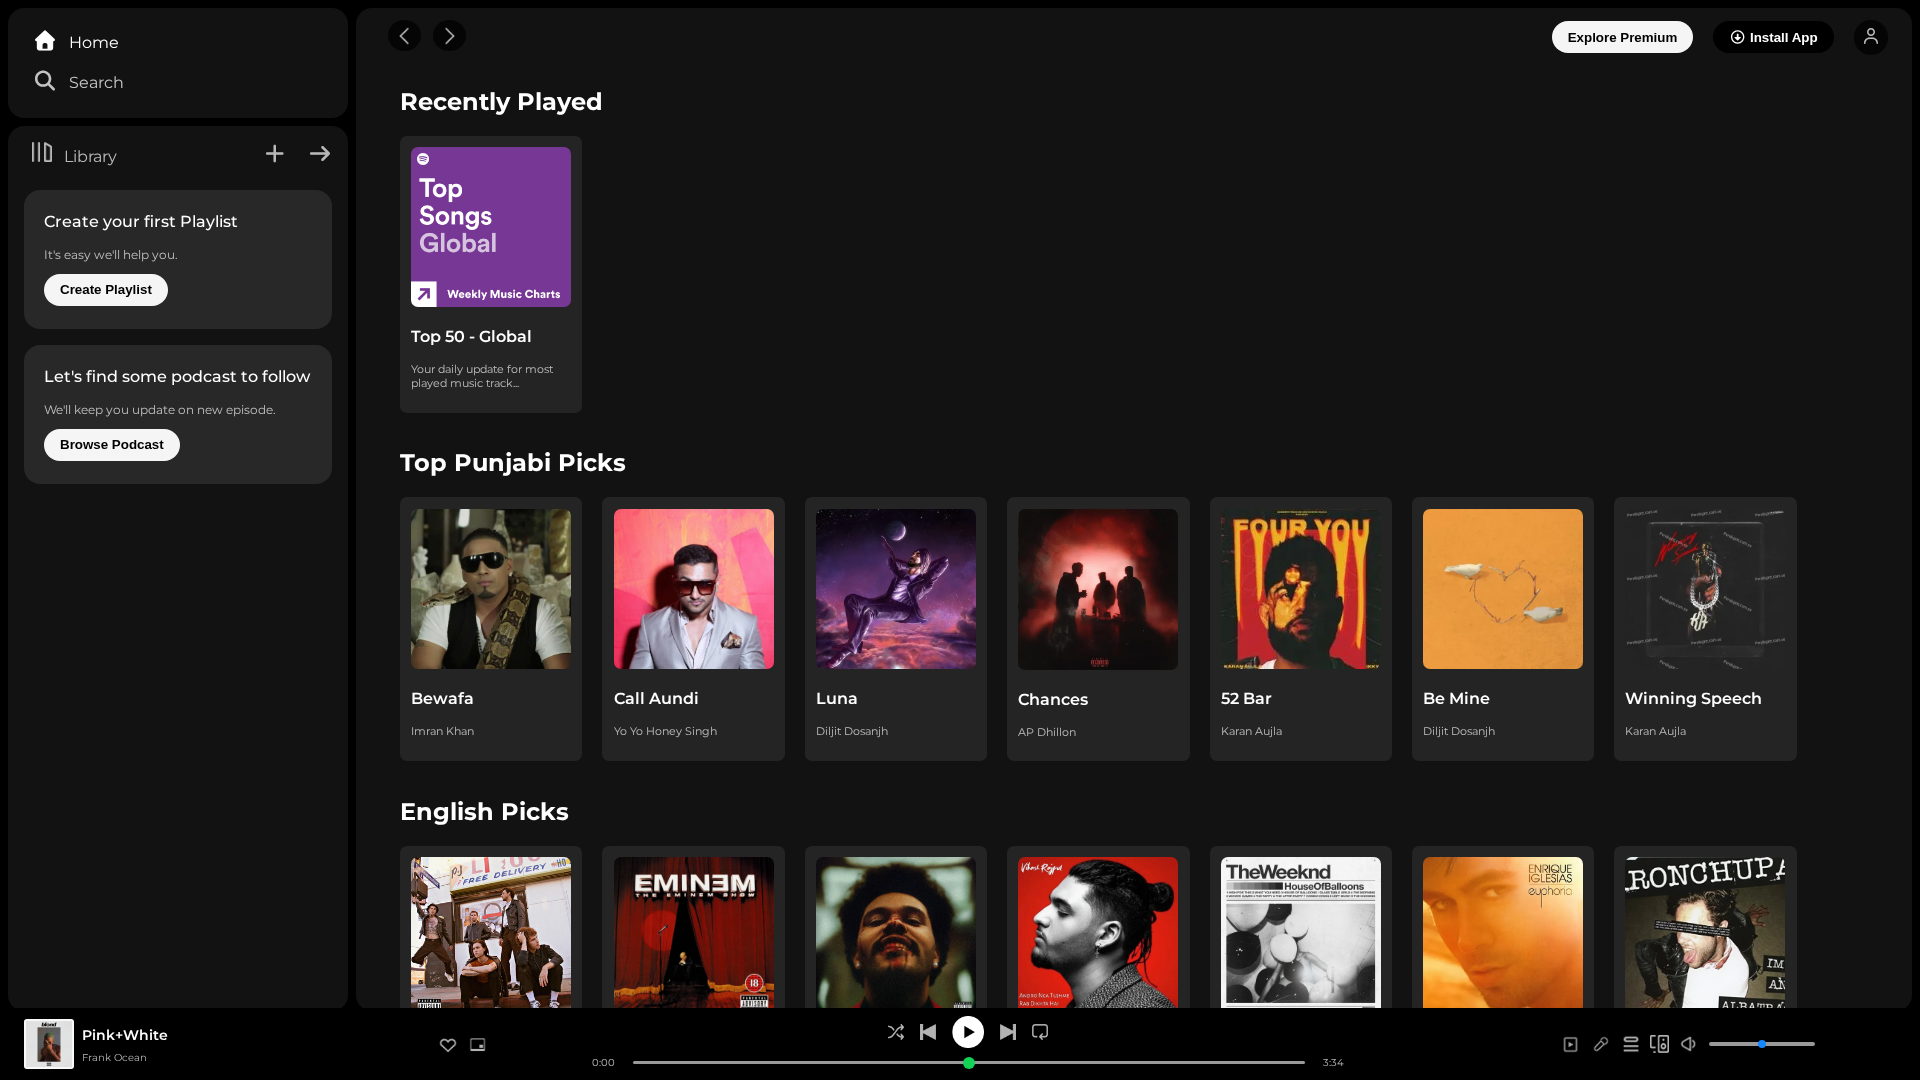Open the RONCHUPA album cover
Screen dimensions: 1920x1080
click(1705, 932)
